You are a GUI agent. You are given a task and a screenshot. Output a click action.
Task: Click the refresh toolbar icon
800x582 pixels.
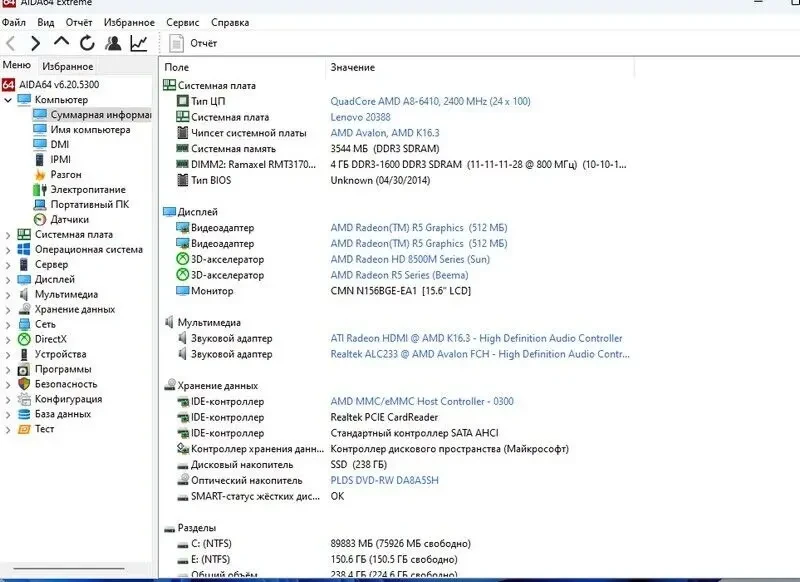pos(87,43)
